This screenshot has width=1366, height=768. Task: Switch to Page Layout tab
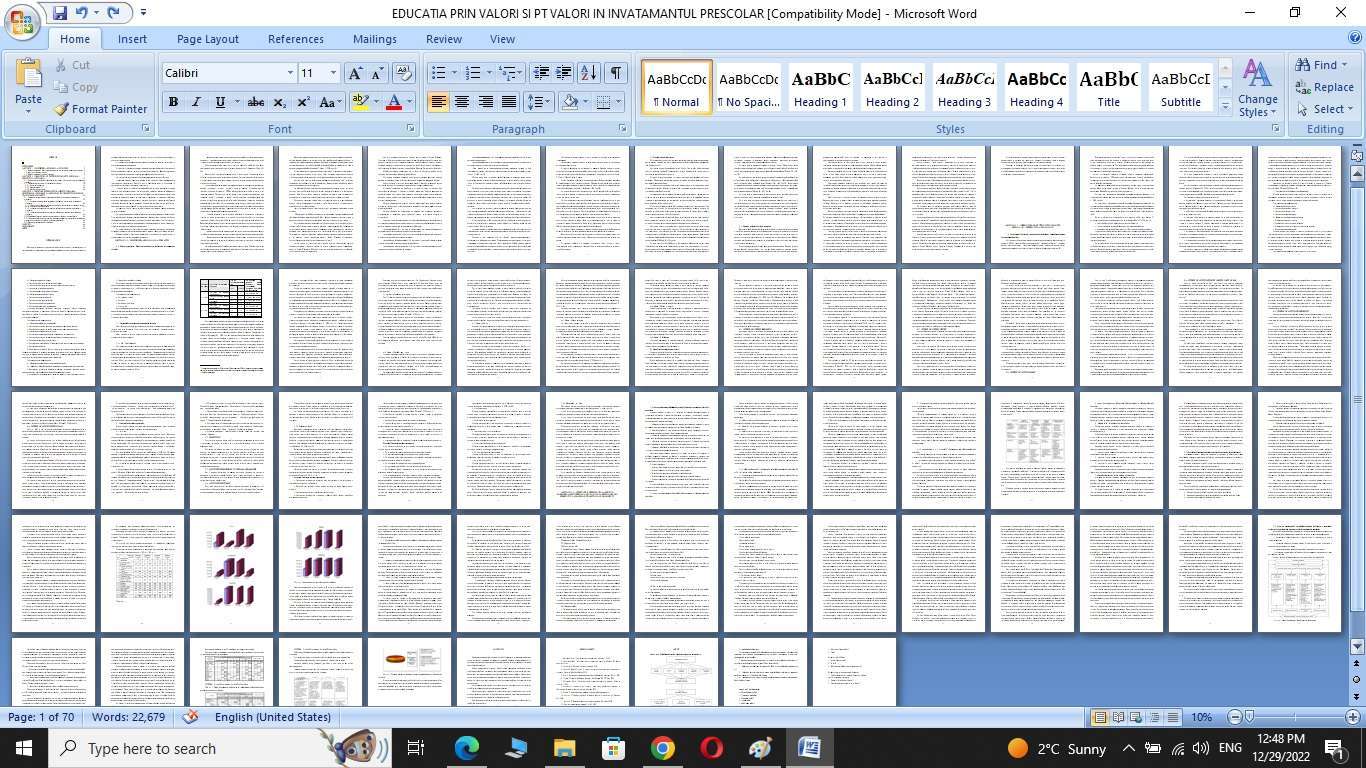(x=208, y=39)
